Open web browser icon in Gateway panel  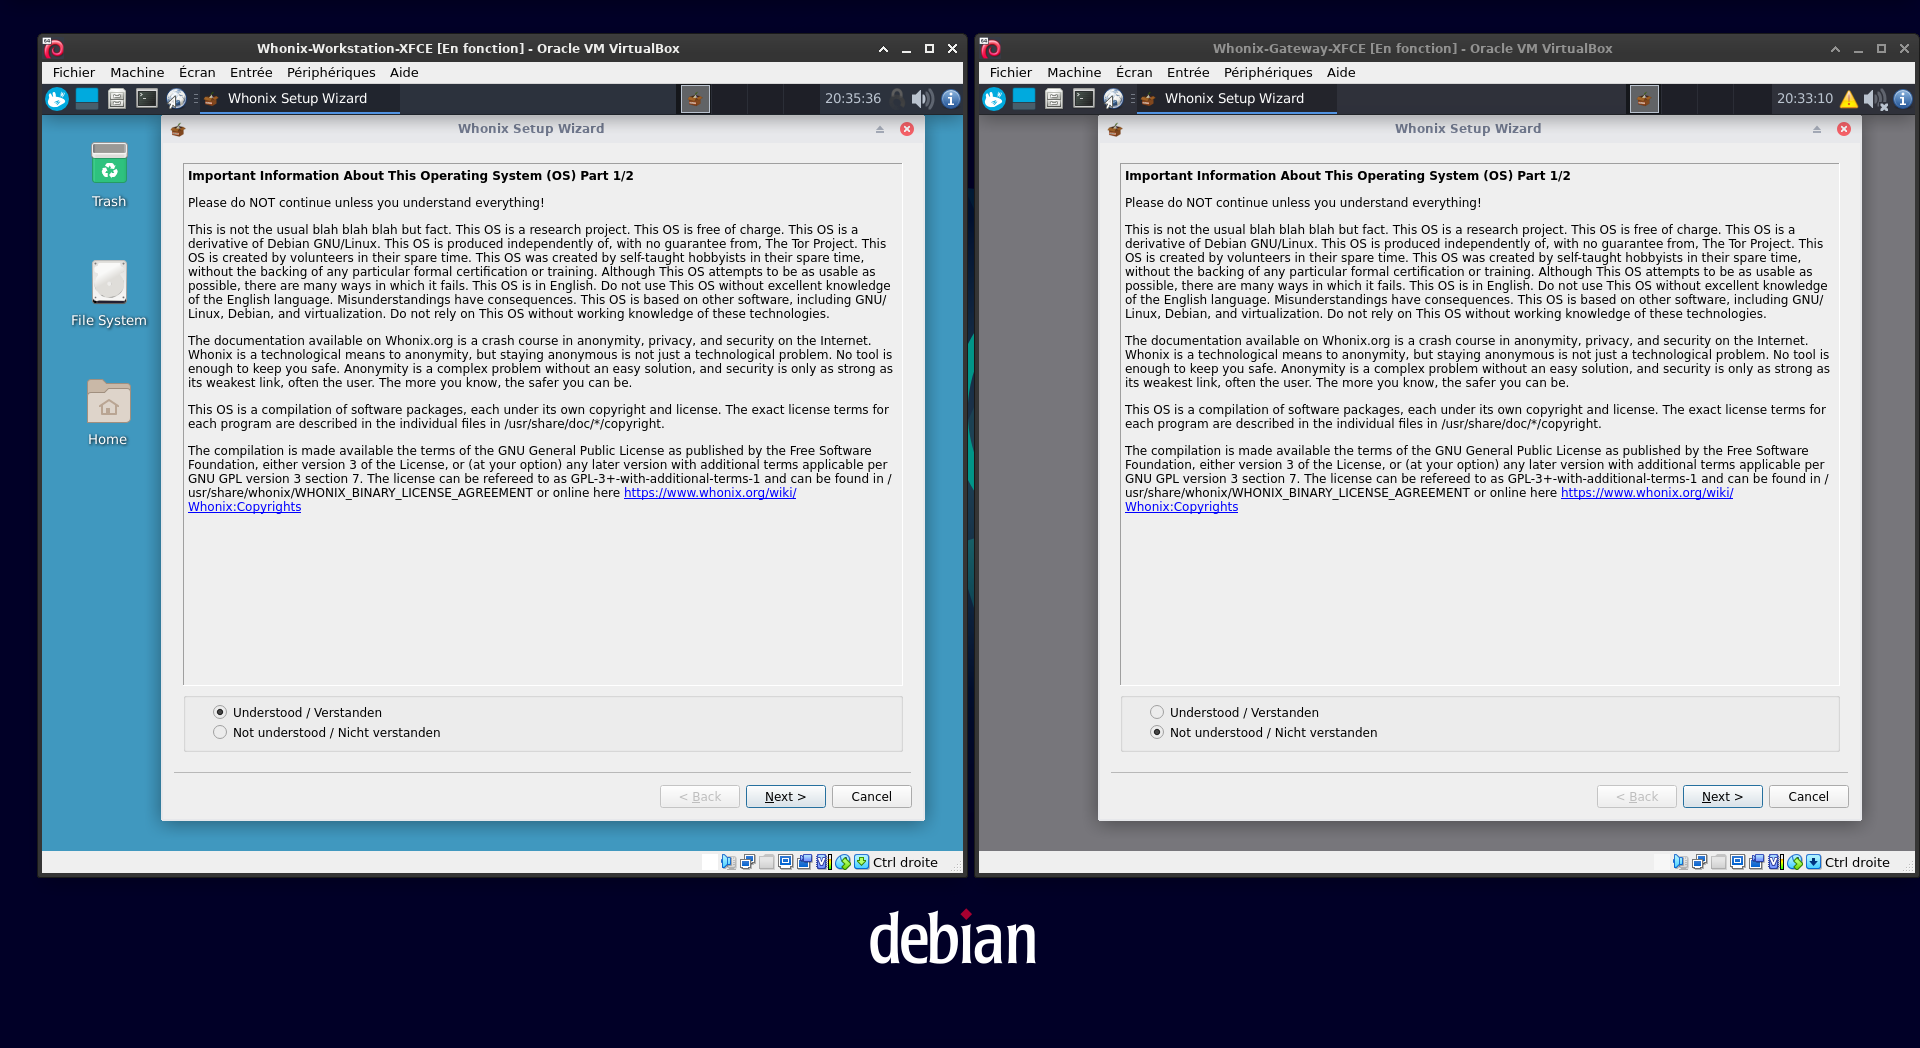click(x=1113, y=98)
